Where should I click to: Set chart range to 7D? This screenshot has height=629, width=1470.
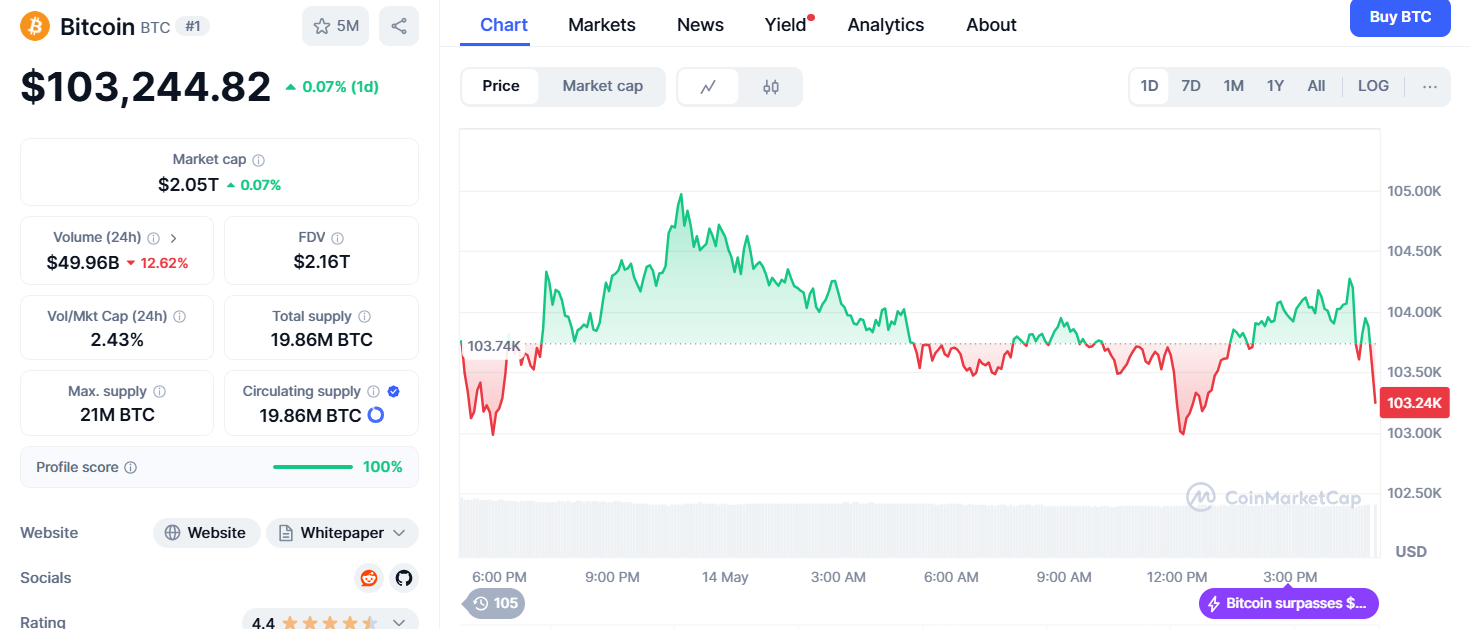(x=1191, y=87)
